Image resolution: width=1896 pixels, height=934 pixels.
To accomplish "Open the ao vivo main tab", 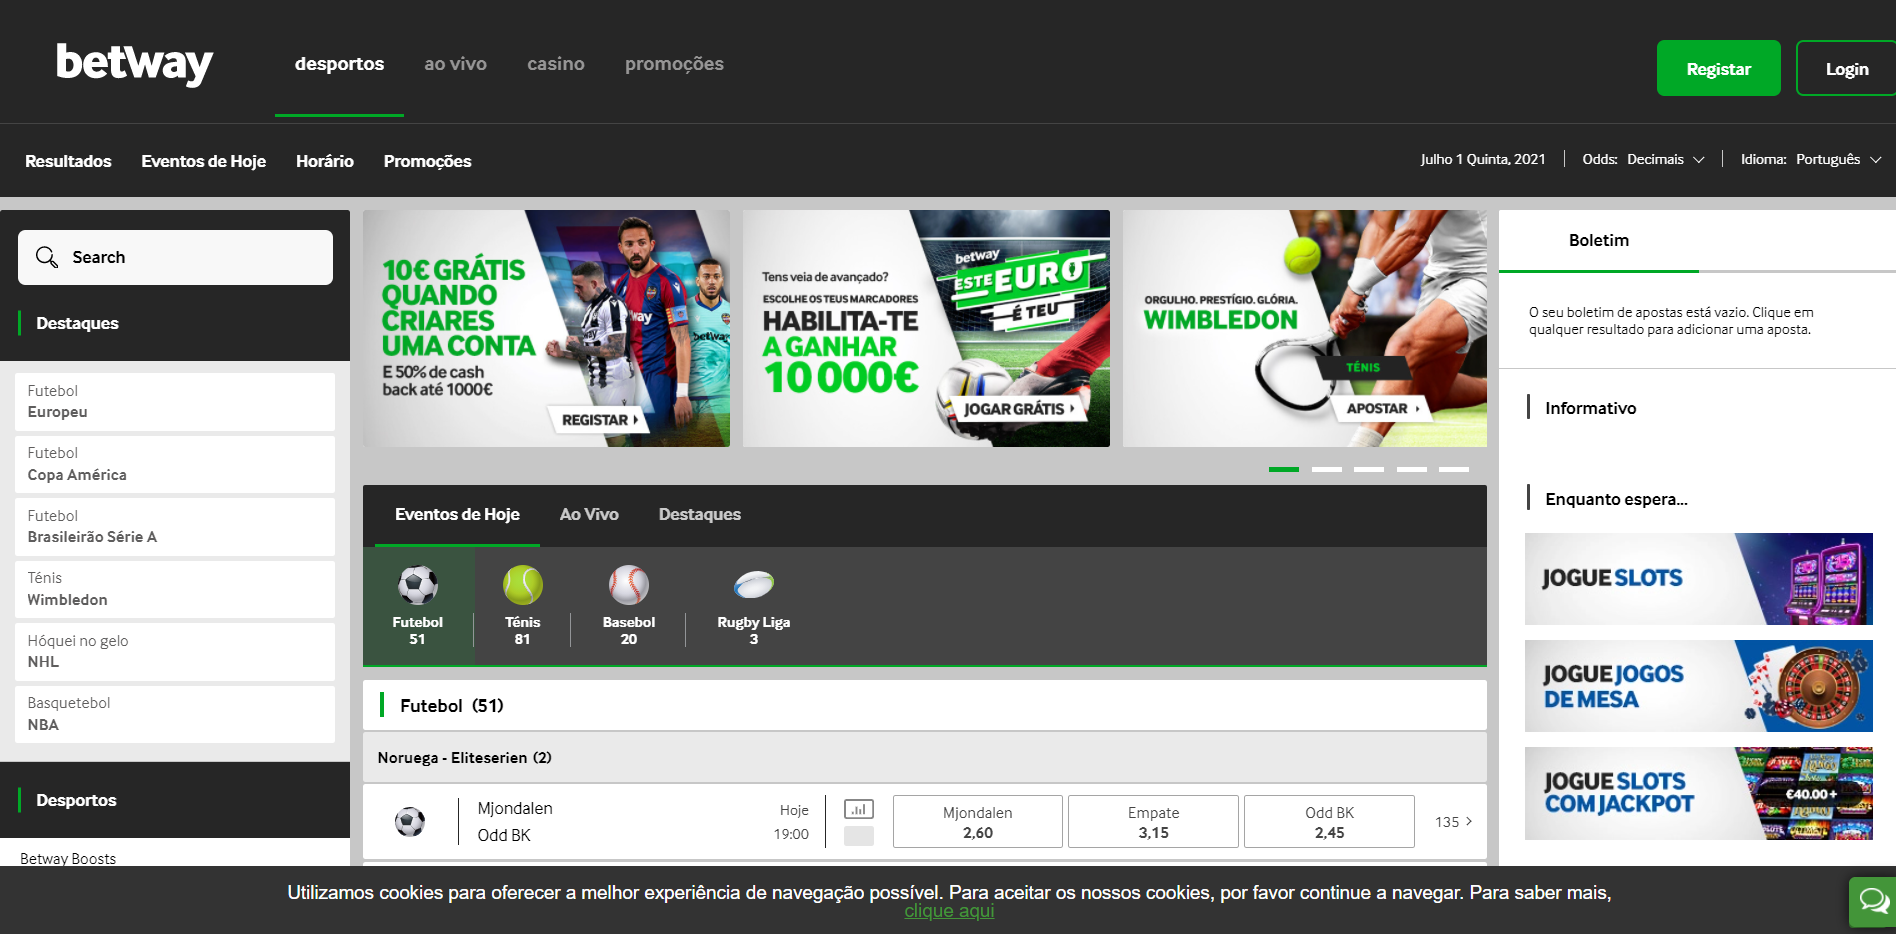I will pos(455,64).
